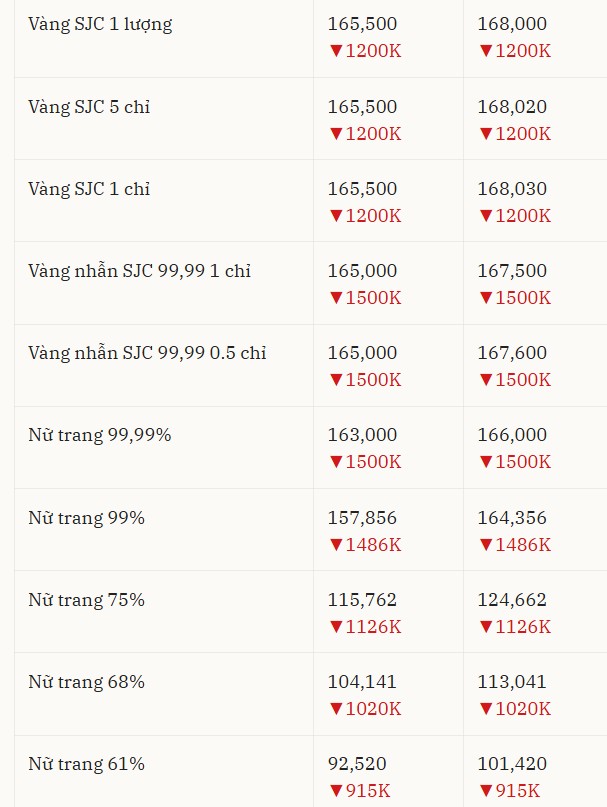Select the Vàng SJC 1 chỉ label

click(x=89, y=189)
